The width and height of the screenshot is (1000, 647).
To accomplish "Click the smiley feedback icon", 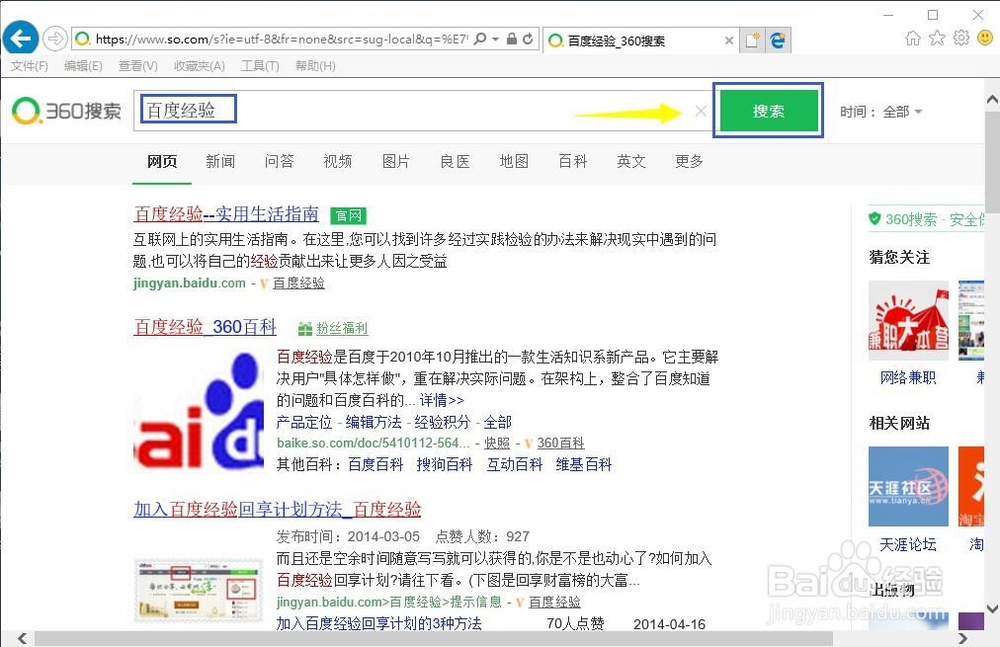I will pyautogui.click(x=985, y=38).
